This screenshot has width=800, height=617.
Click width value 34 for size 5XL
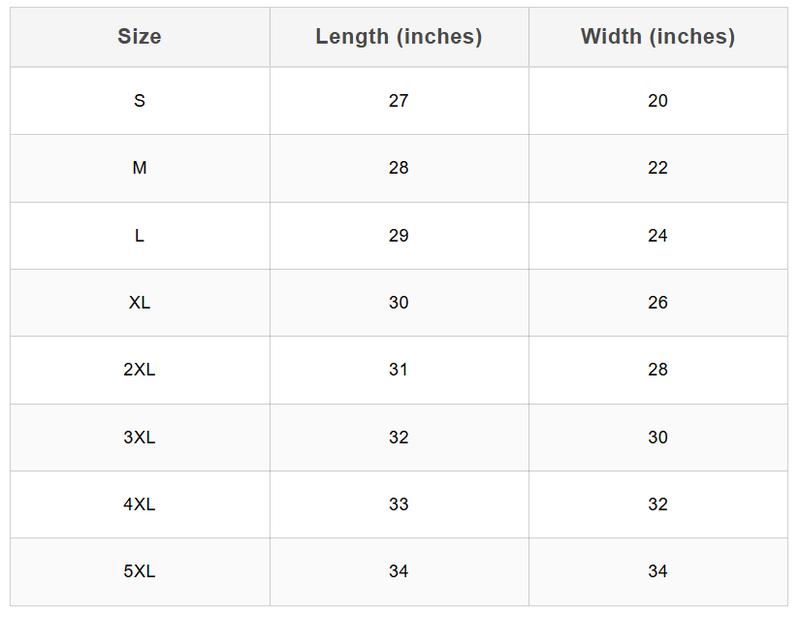point(657,572)
